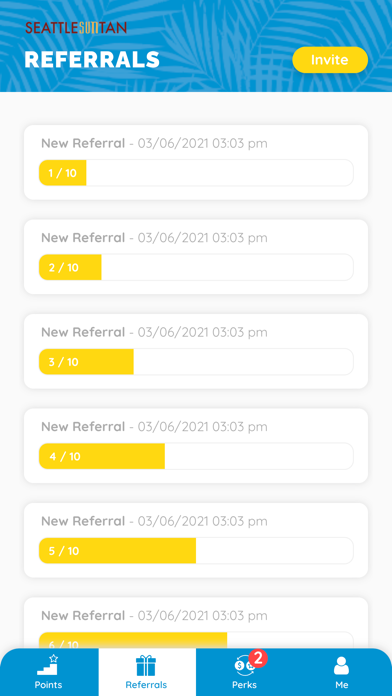Click the yellow Invite button
The image size is (392, 696).
tap(330, 60)
